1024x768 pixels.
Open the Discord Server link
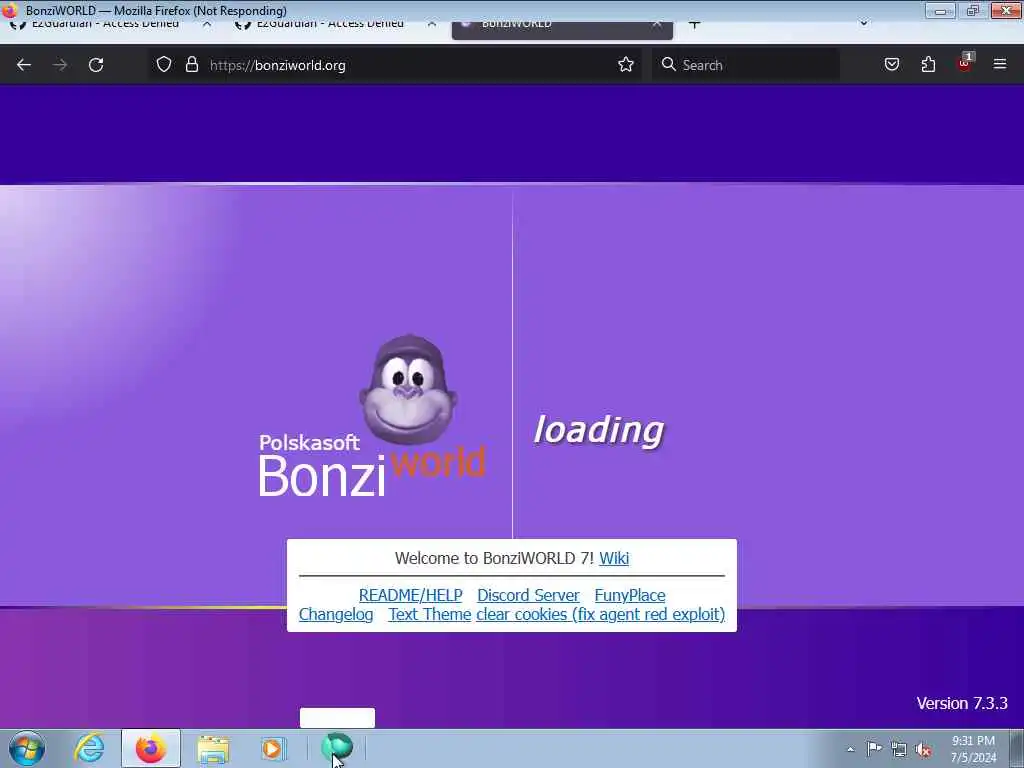pos(528,595)
